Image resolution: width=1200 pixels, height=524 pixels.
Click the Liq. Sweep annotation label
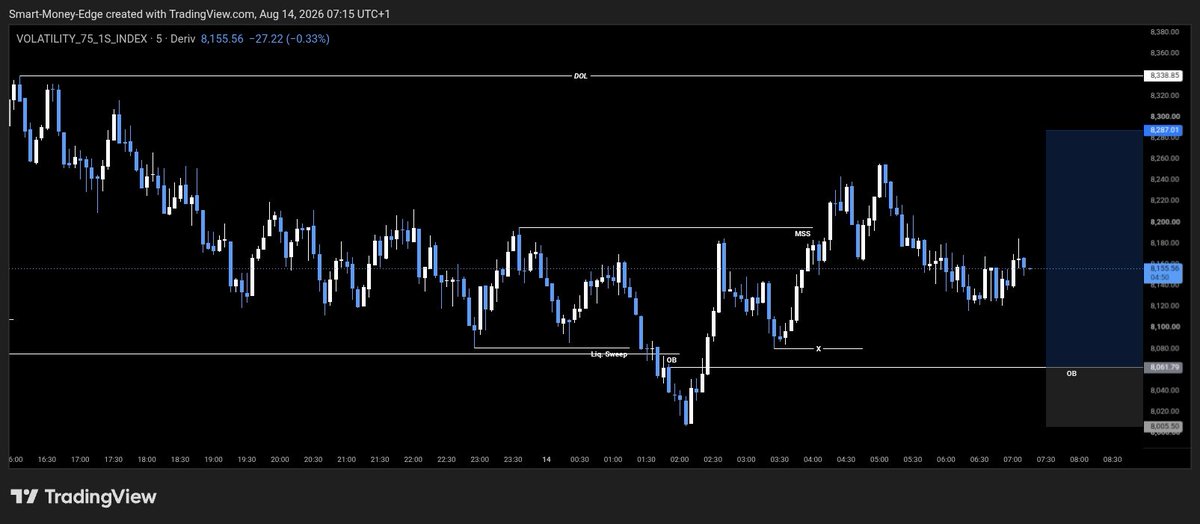(x=608, y=354)
